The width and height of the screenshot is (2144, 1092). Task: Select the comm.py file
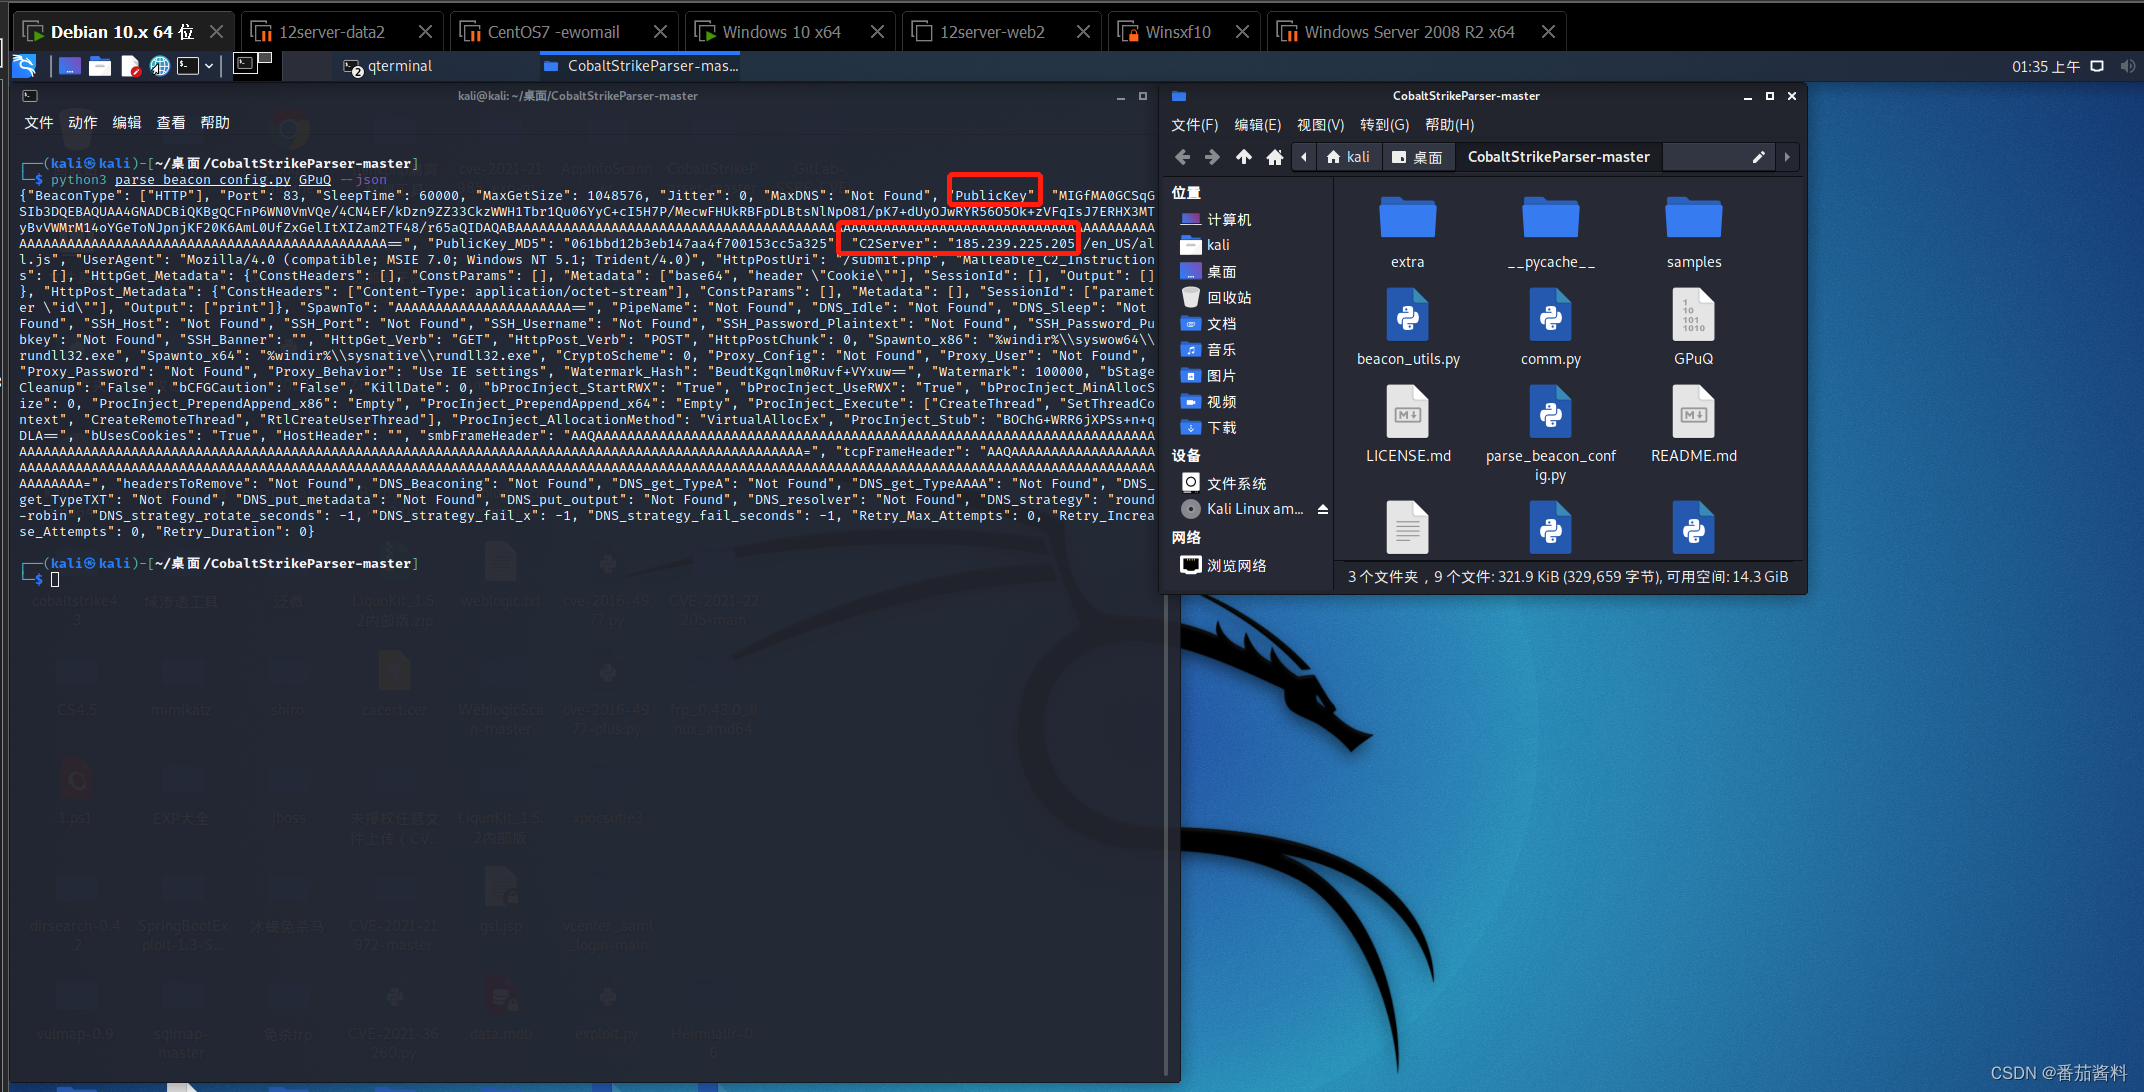pyautogui.click(x=1551, y=327)
